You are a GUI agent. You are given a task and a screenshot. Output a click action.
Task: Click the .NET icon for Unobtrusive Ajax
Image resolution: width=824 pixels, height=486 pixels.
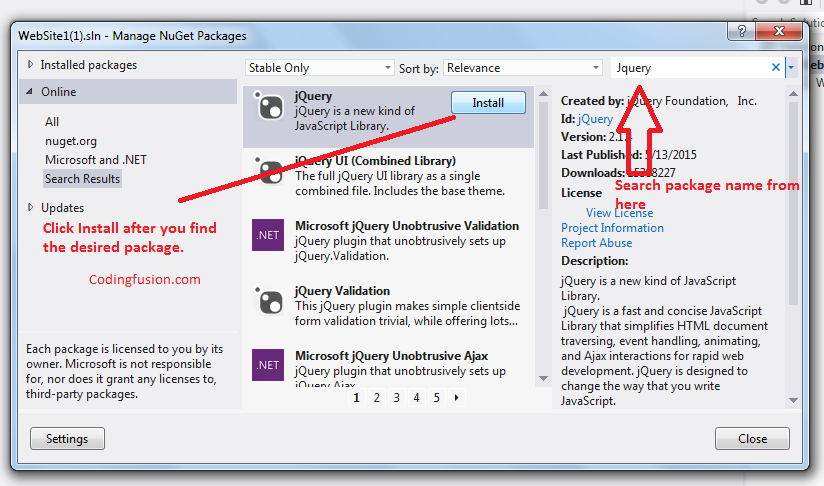coord(268,365)
